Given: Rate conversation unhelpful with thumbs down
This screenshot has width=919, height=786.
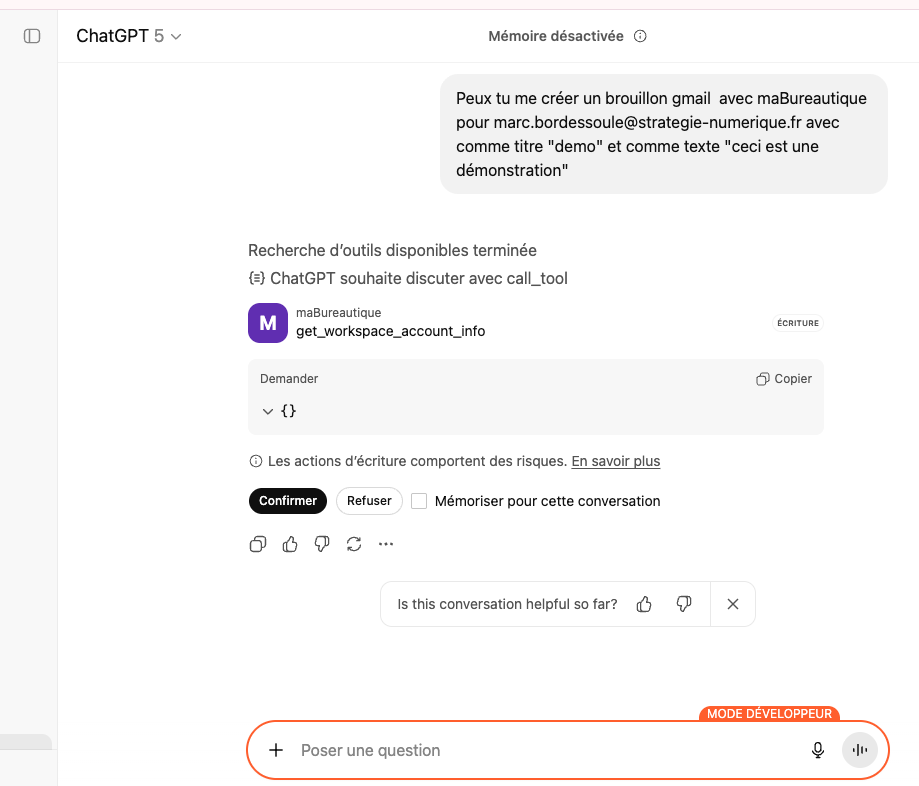Looking at the screenshot, I should (684, 604).
